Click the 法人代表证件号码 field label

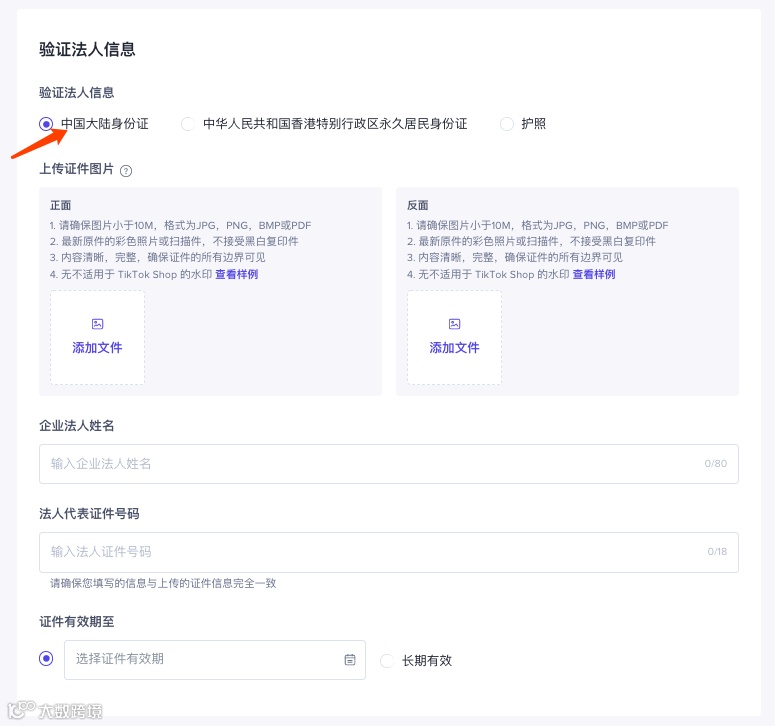(x=89, y=514)
